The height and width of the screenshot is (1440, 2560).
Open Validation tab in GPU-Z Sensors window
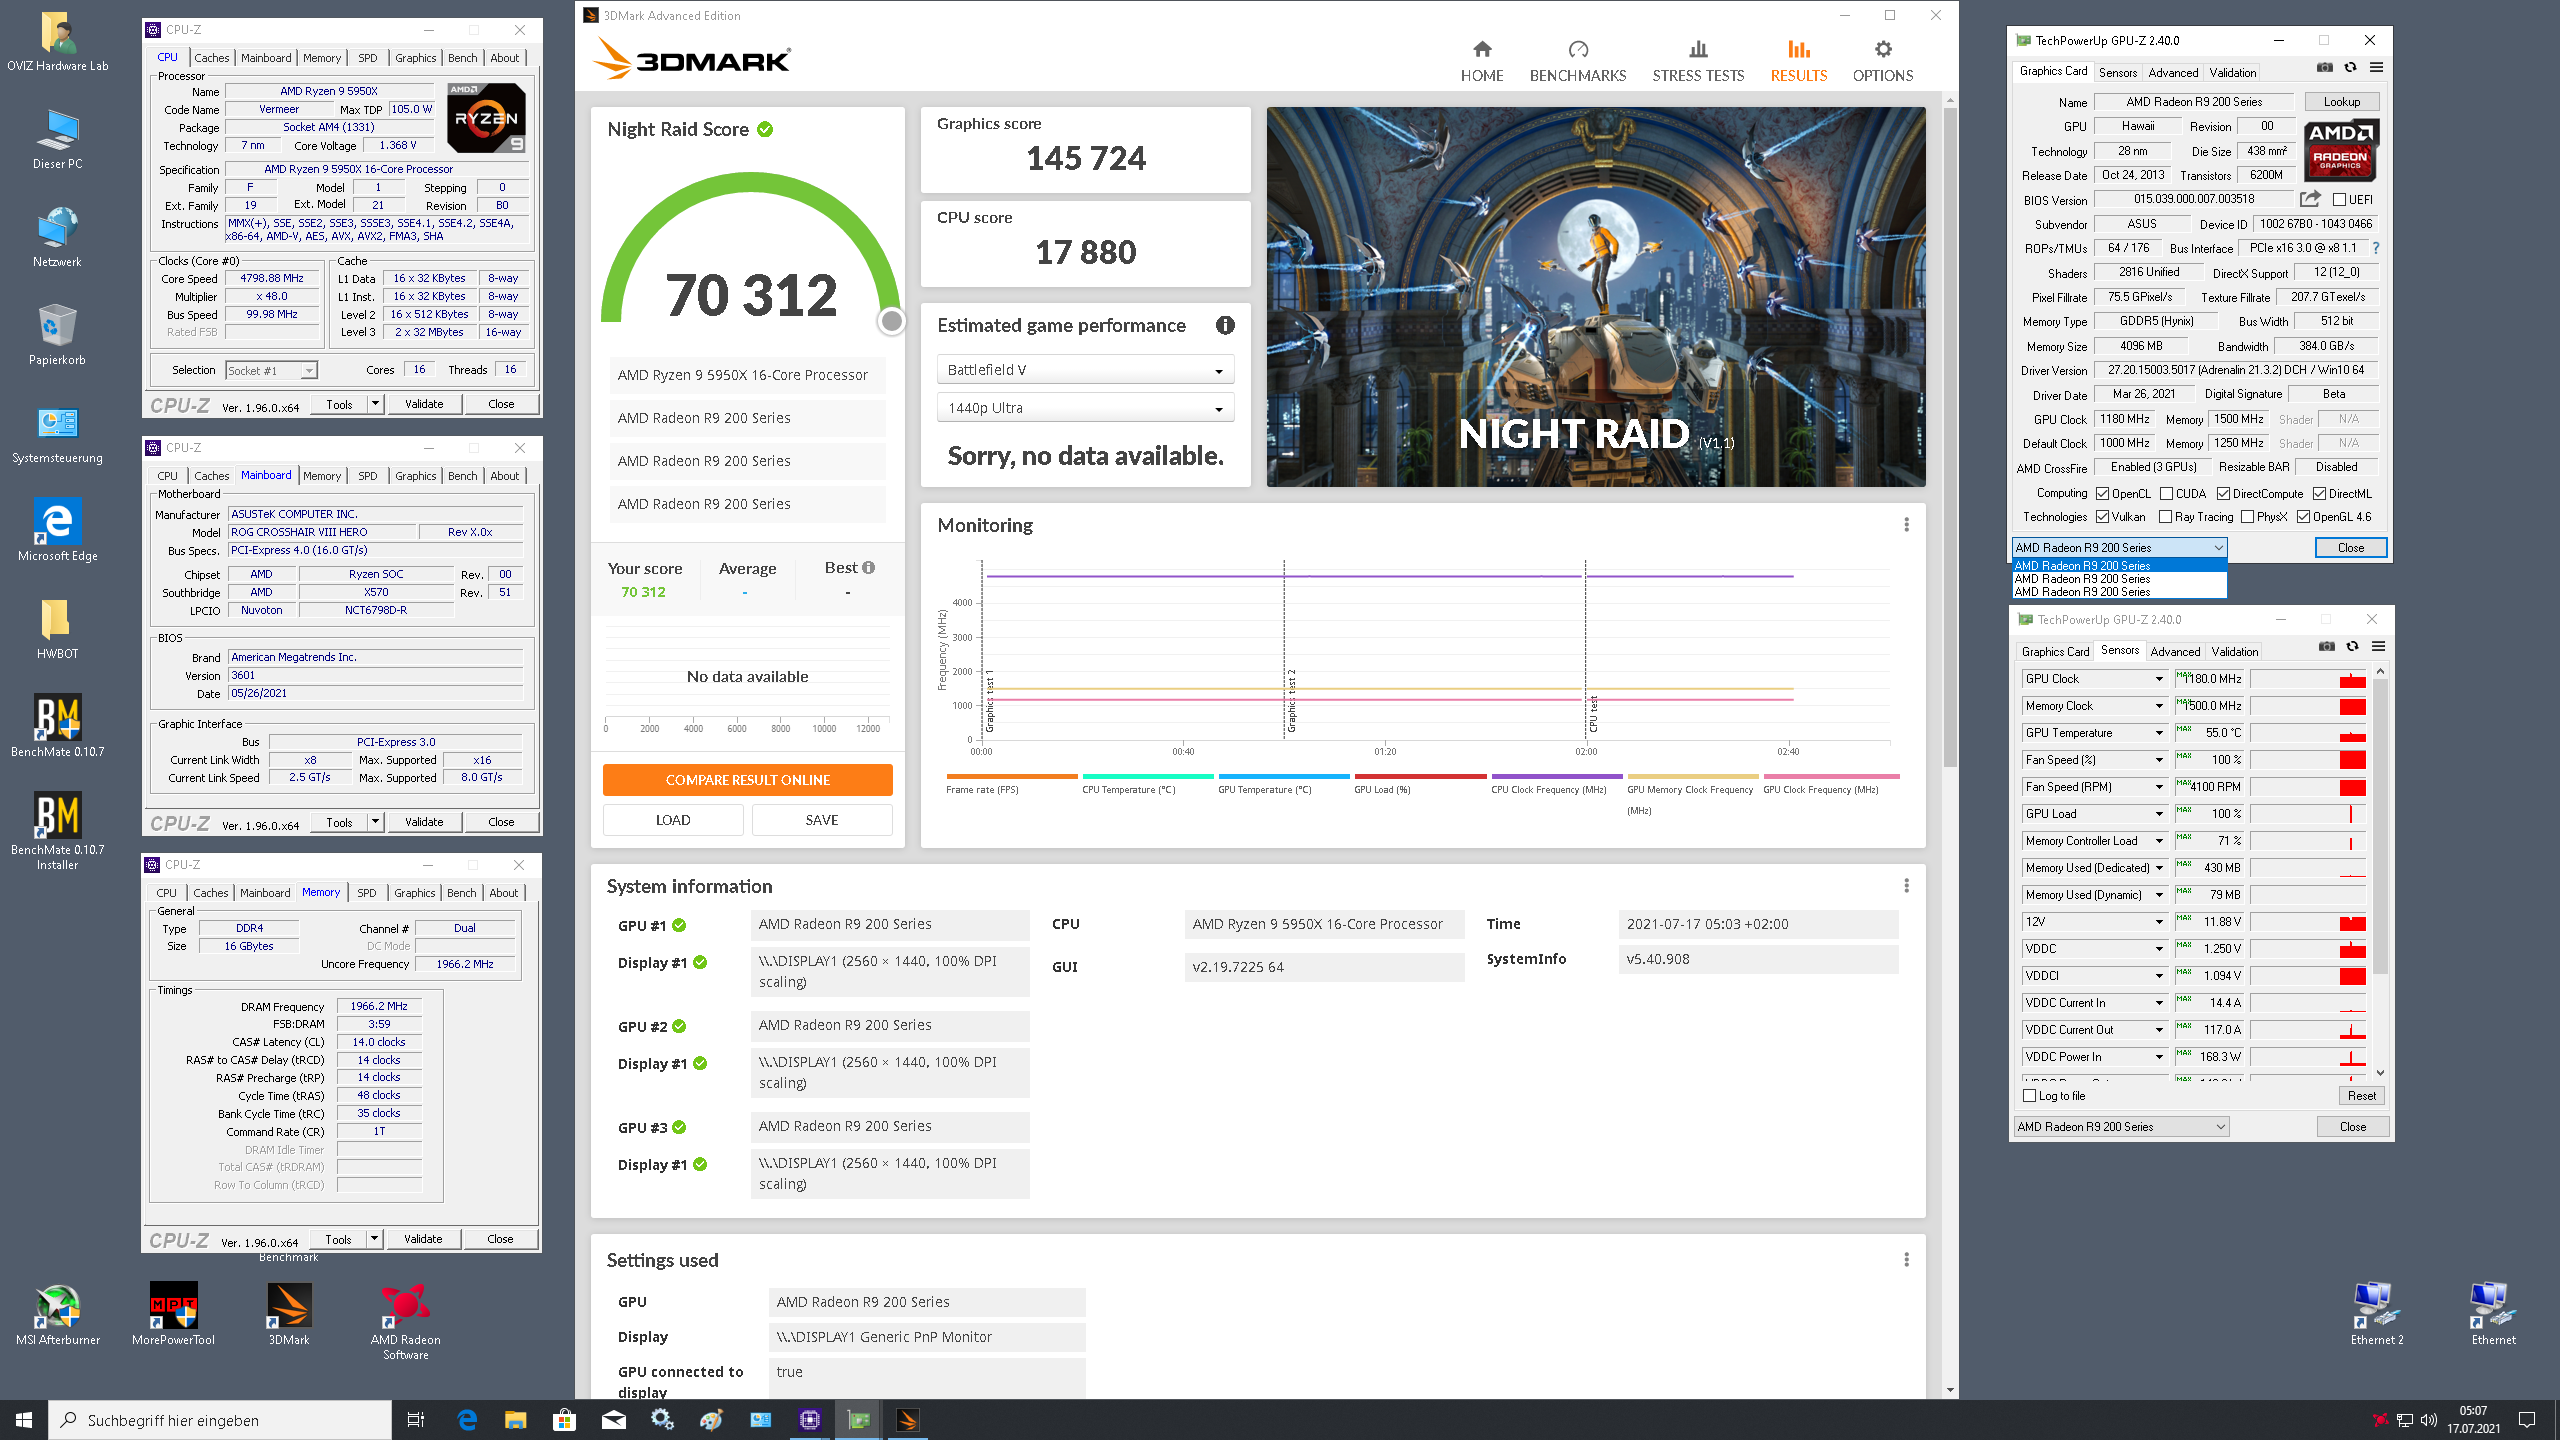pyautogui.click(x=2234, y=652)
